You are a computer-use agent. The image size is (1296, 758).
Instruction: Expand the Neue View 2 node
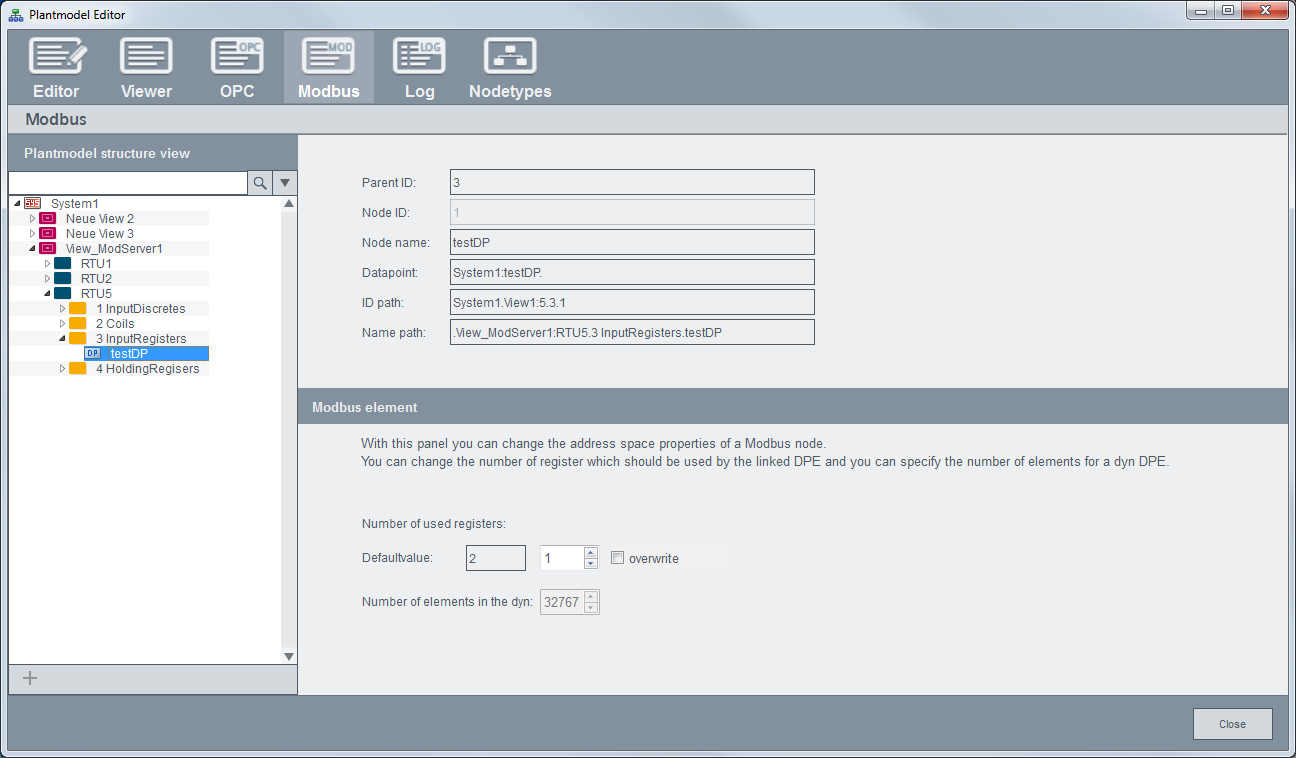[32, 218]
